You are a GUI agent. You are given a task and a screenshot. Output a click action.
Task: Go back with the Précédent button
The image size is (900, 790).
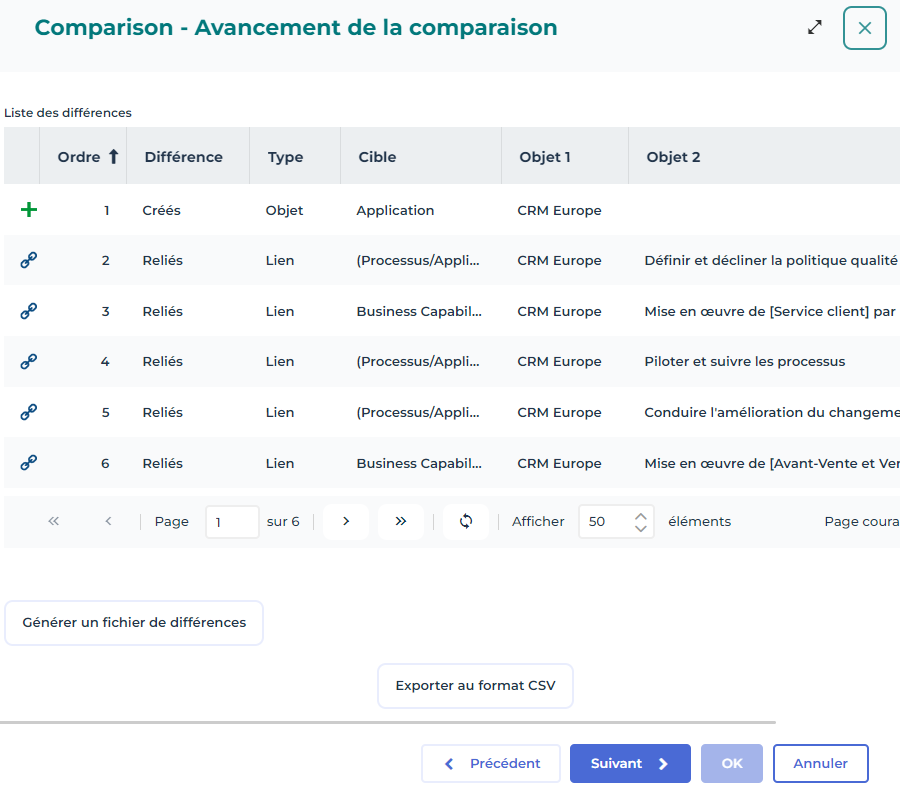coord(490,763)
